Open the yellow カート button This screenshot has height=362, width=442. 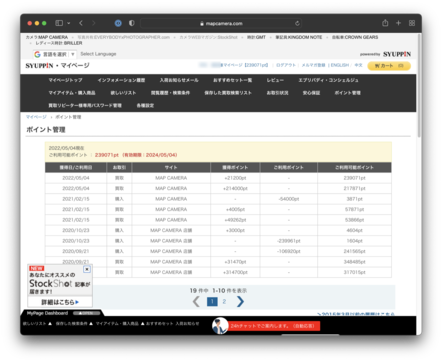pyautogui.click(x=389, y=66)
